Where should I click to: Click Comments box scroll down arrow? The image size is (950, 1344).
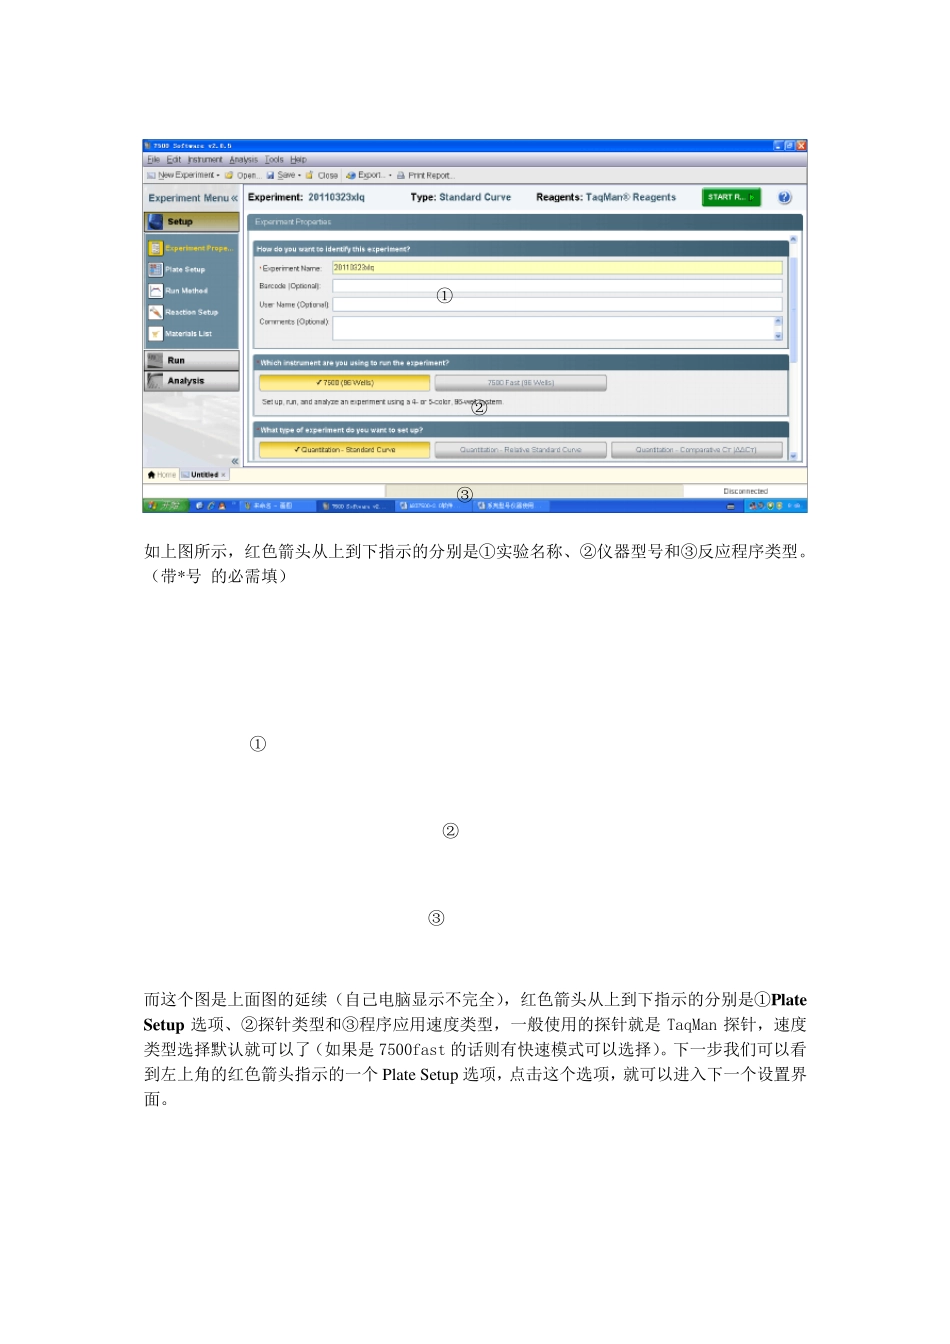tap(778, 336)
